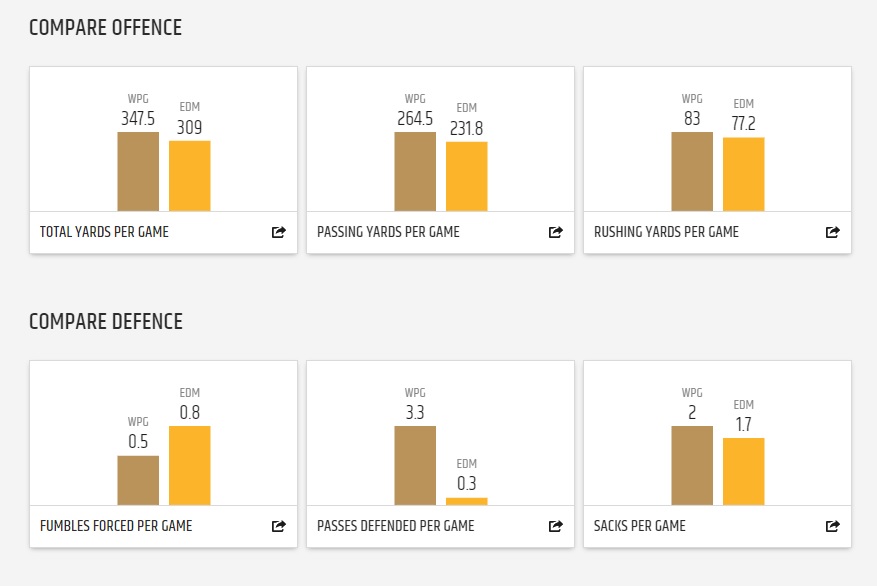The width and height of the screenshot is (877, 586).
Task: Select the EDM 0.8 fumbles forced bar
Action: [189, 465]
